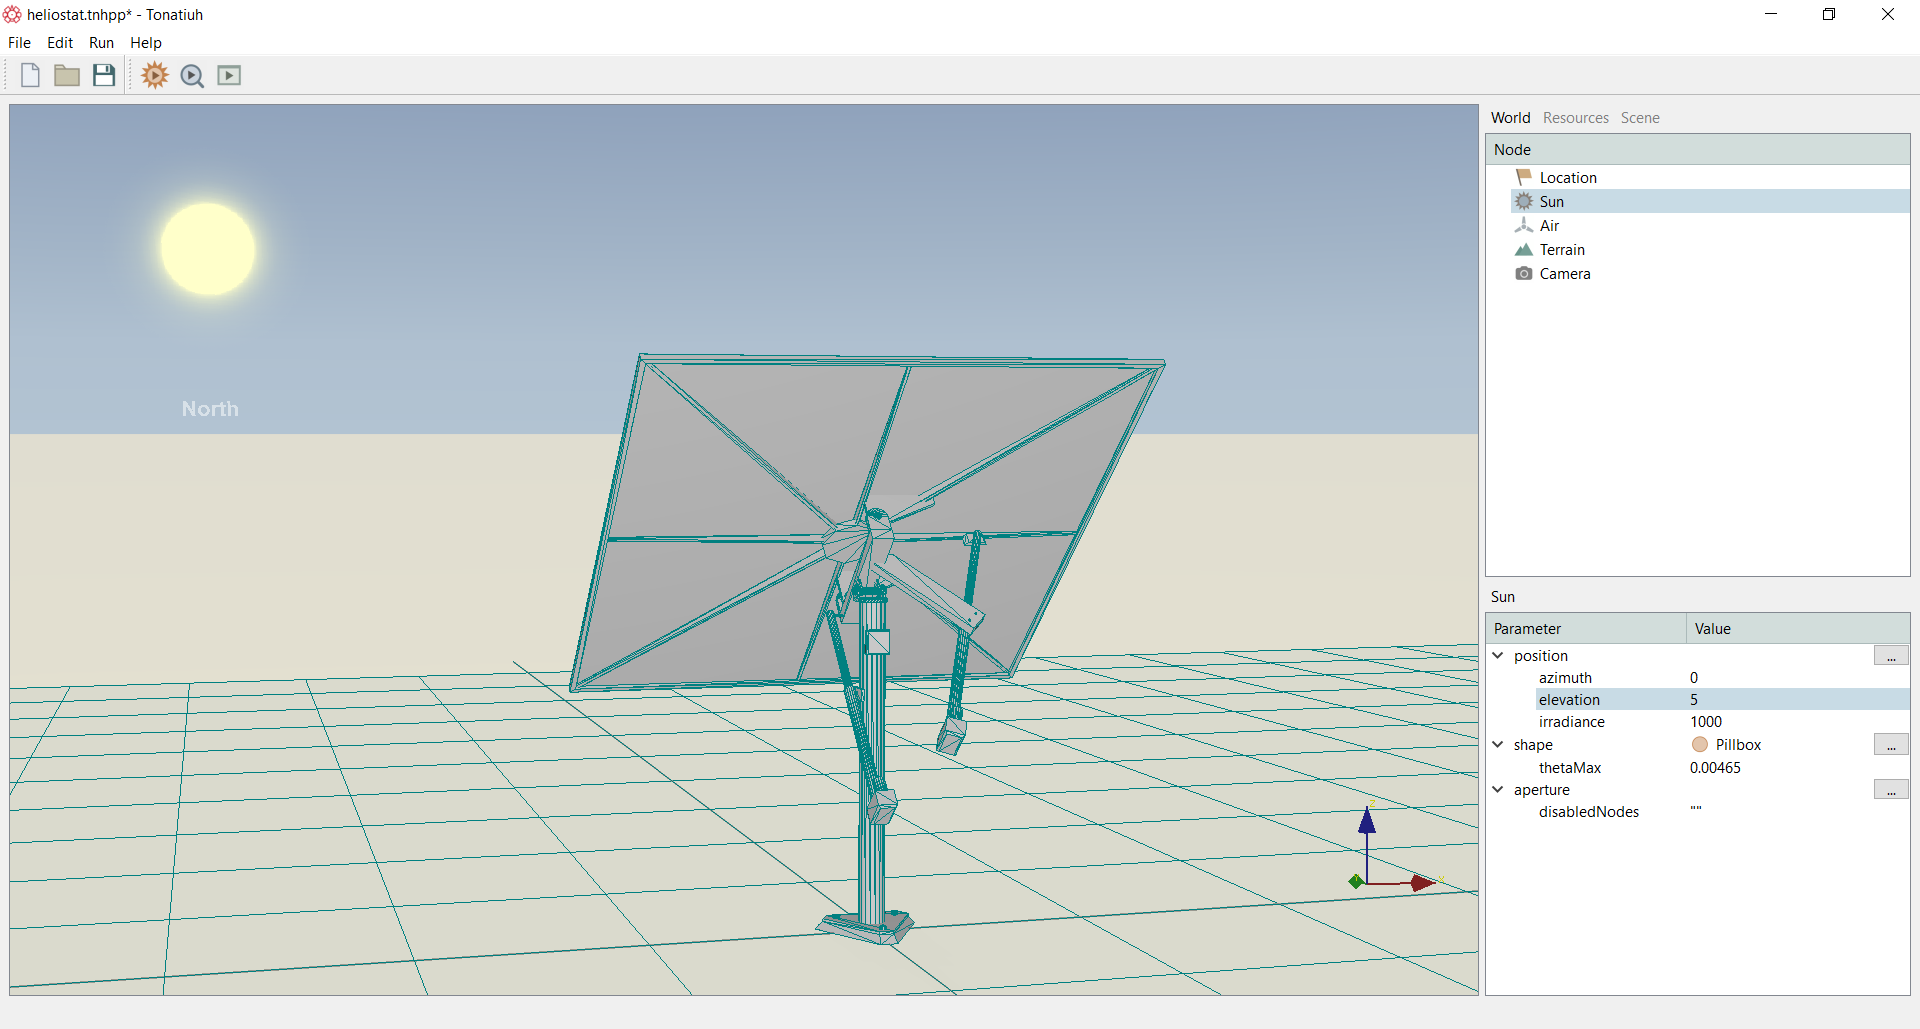Click the magnifier play toolbar icon

click(192, 76)
